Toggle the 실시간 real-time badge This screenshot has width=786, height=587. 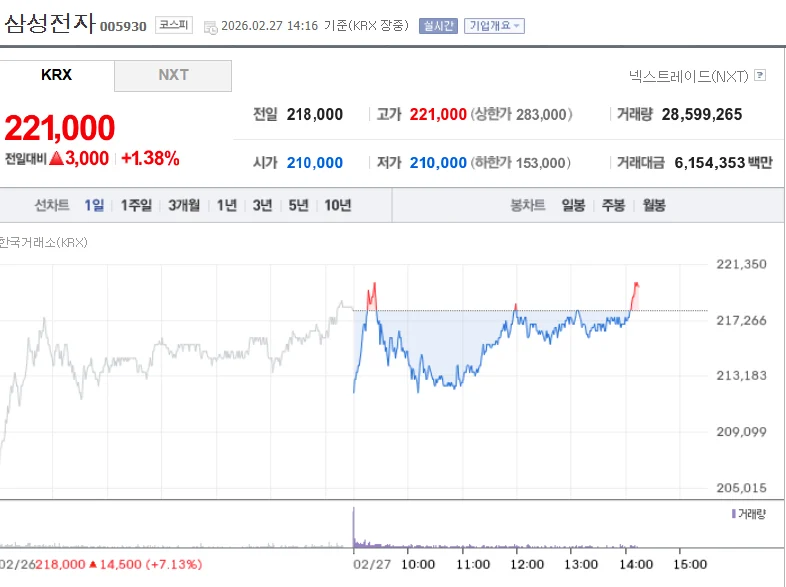pyautogui.click(x=438, y=26)
